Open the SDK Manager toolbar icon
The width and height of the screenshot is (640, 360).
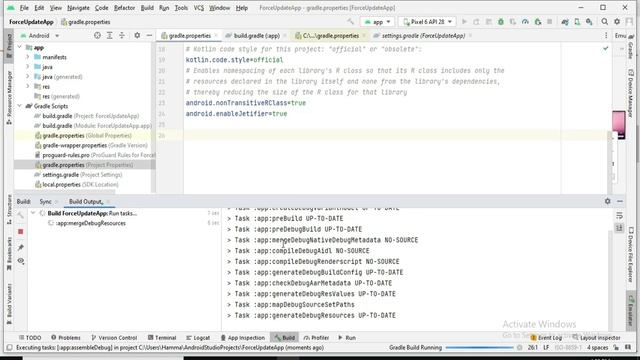tap(589, 22)
